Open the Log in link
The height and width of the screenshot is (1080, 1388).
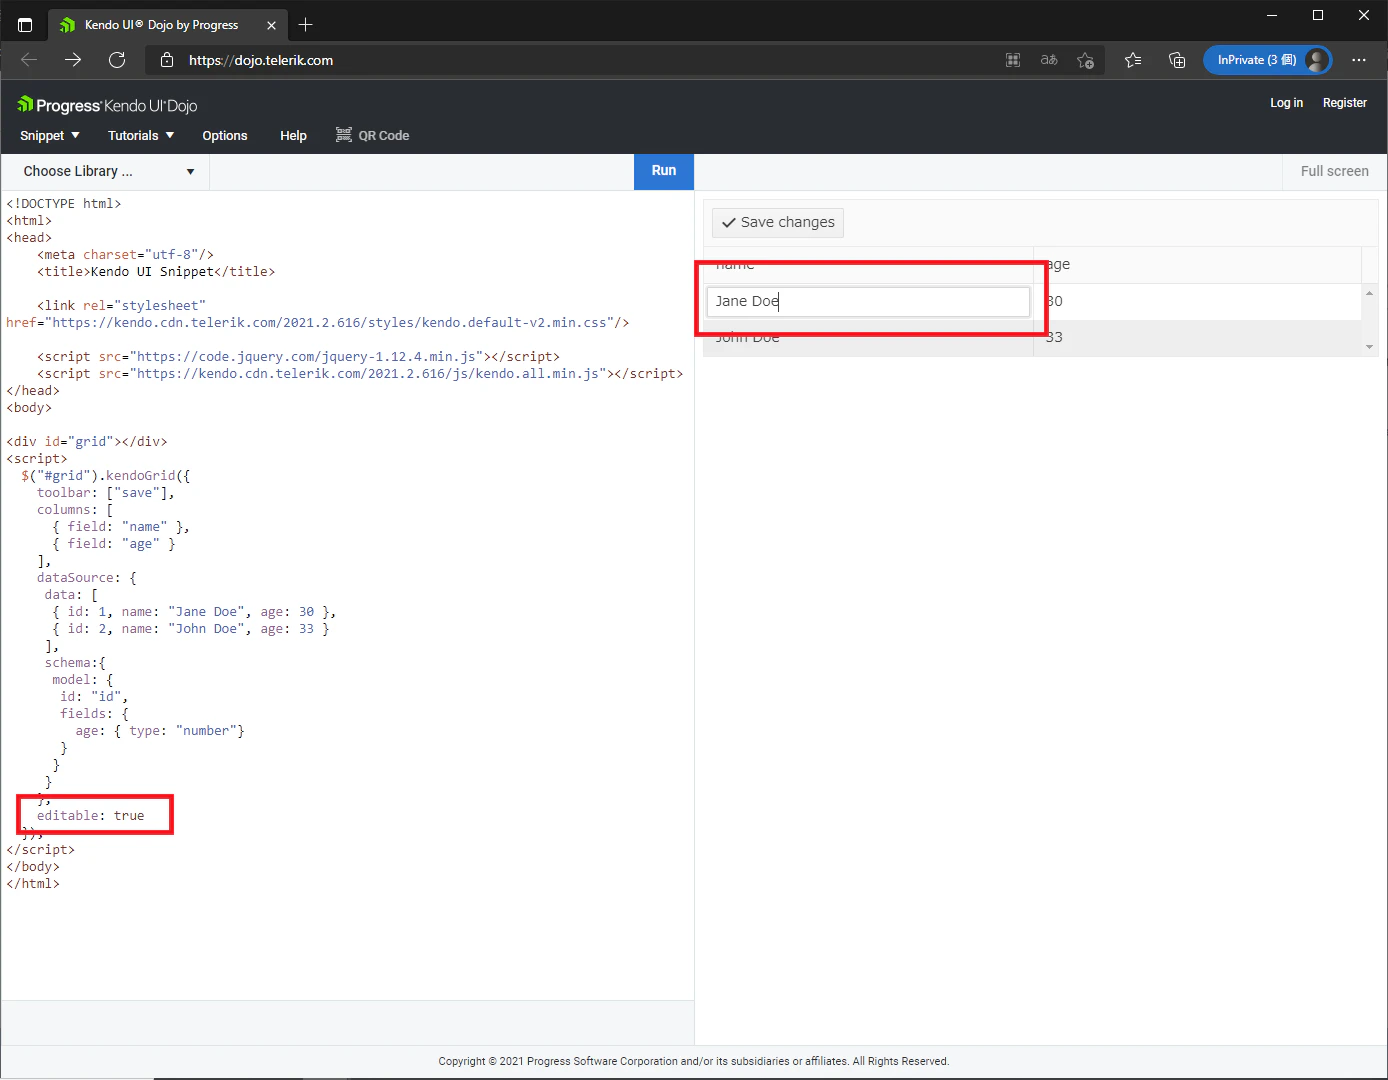tap(1286, 103)
